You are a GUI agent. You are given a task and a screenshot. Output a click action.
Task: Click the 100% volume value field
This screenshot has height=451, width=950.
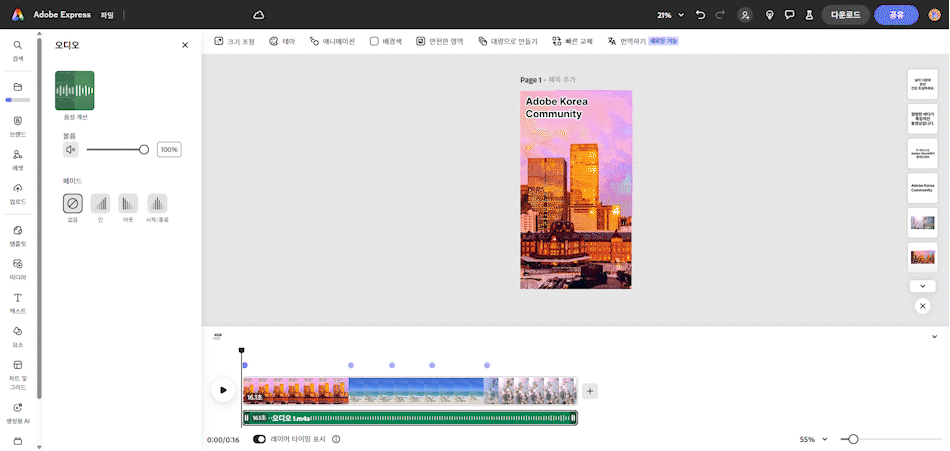(x=170, y=149)
